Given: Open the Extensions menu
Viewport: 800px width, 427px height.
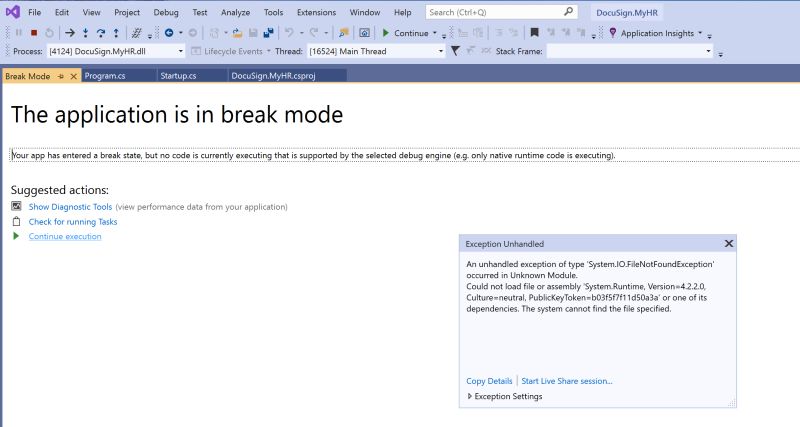Looking at the screenshot, I should click(x=316, y=12).
